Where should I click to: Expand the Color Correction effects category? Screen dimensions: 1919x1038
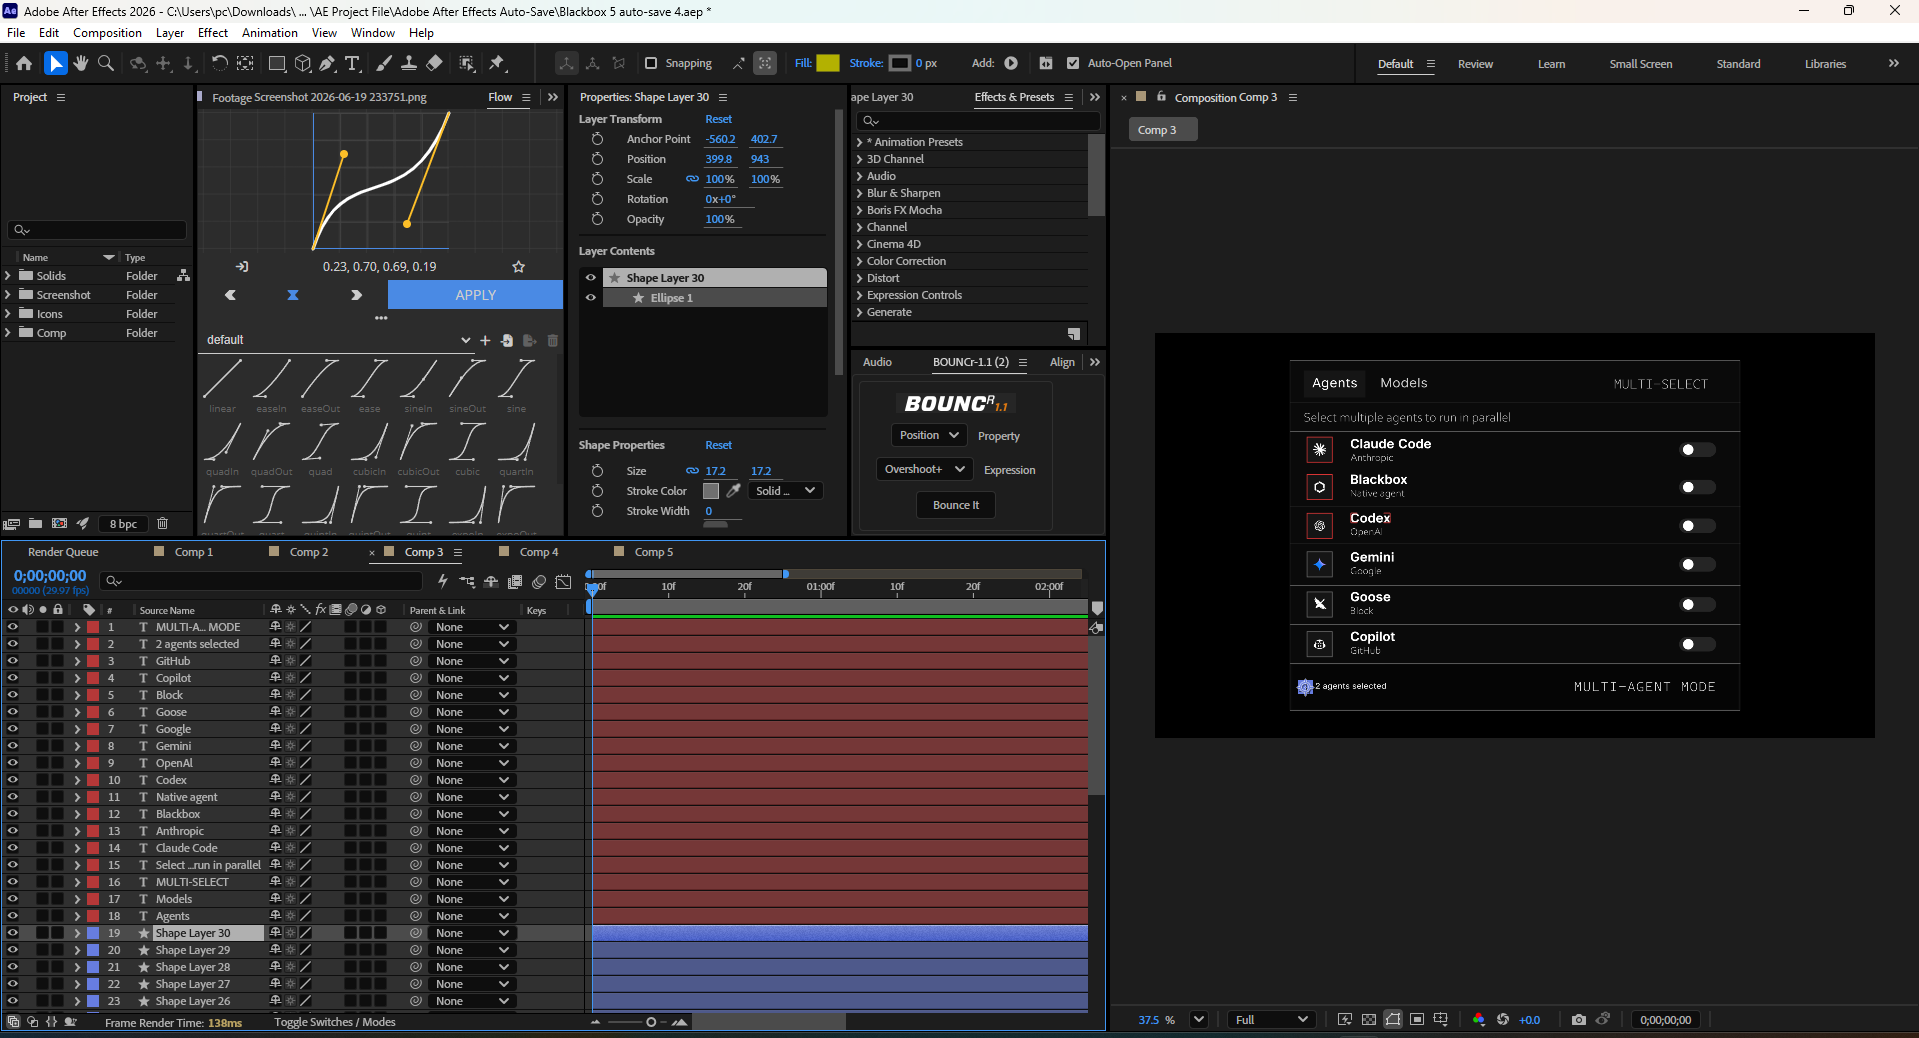pyautogui.click(x=860, y=261)
